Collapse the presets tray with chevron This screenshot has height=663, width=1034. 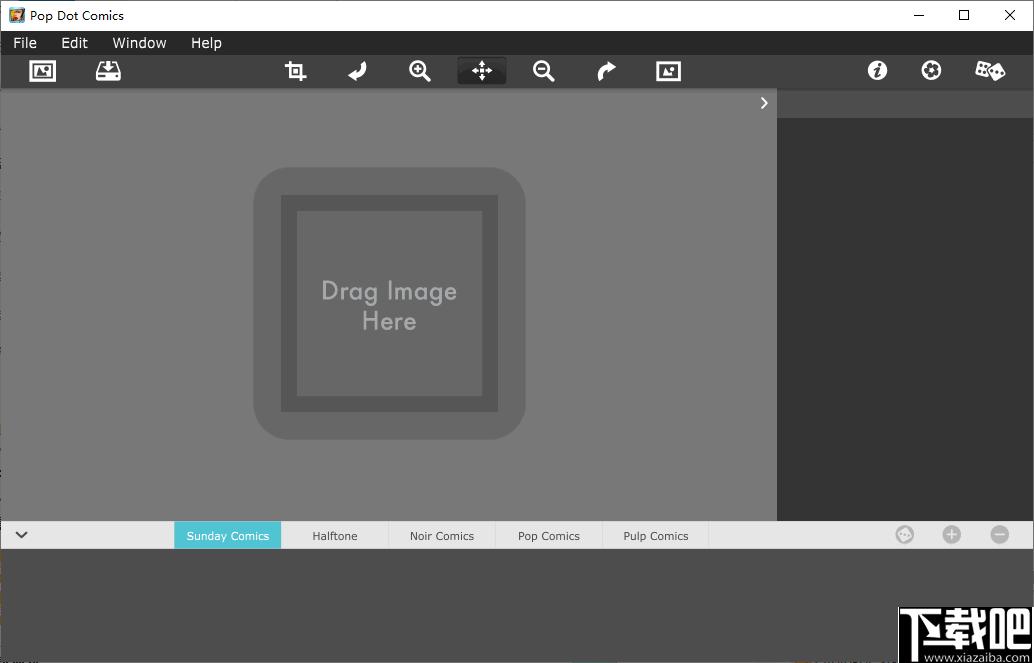click(x=22, y=535)
